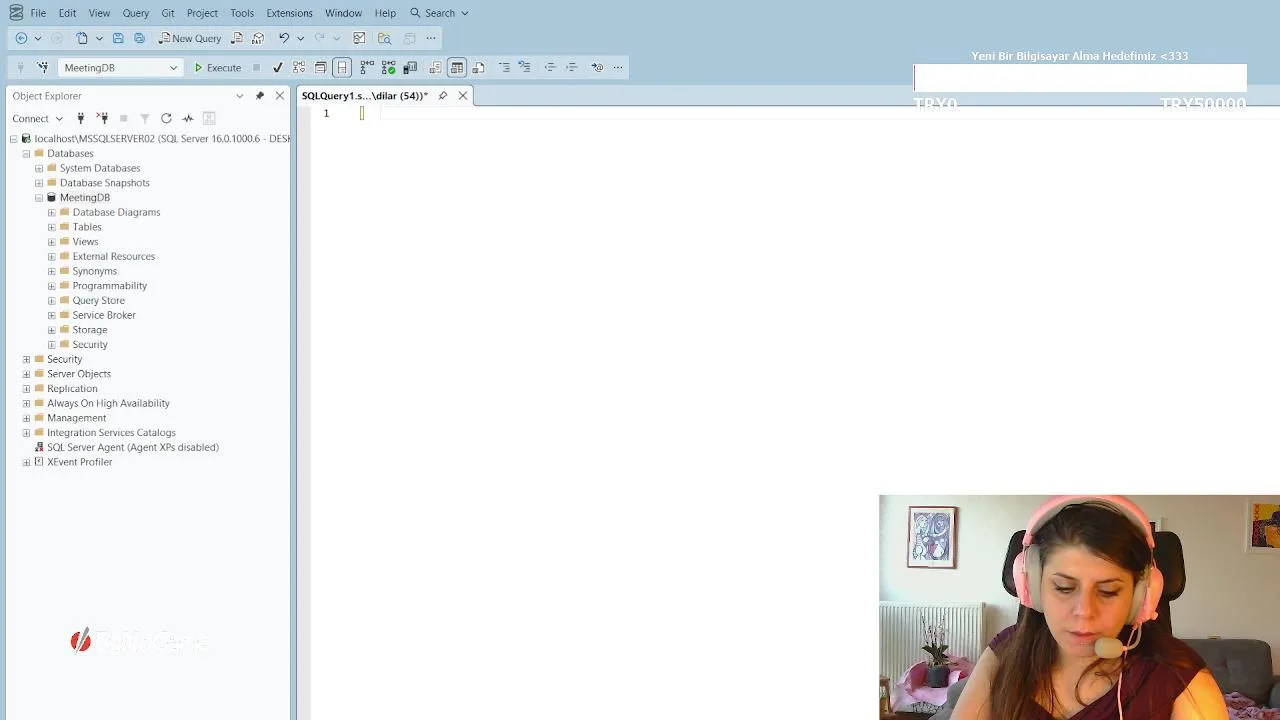Open the undo history dropdown arrow

pyautogui.click(x=300, y=38)
